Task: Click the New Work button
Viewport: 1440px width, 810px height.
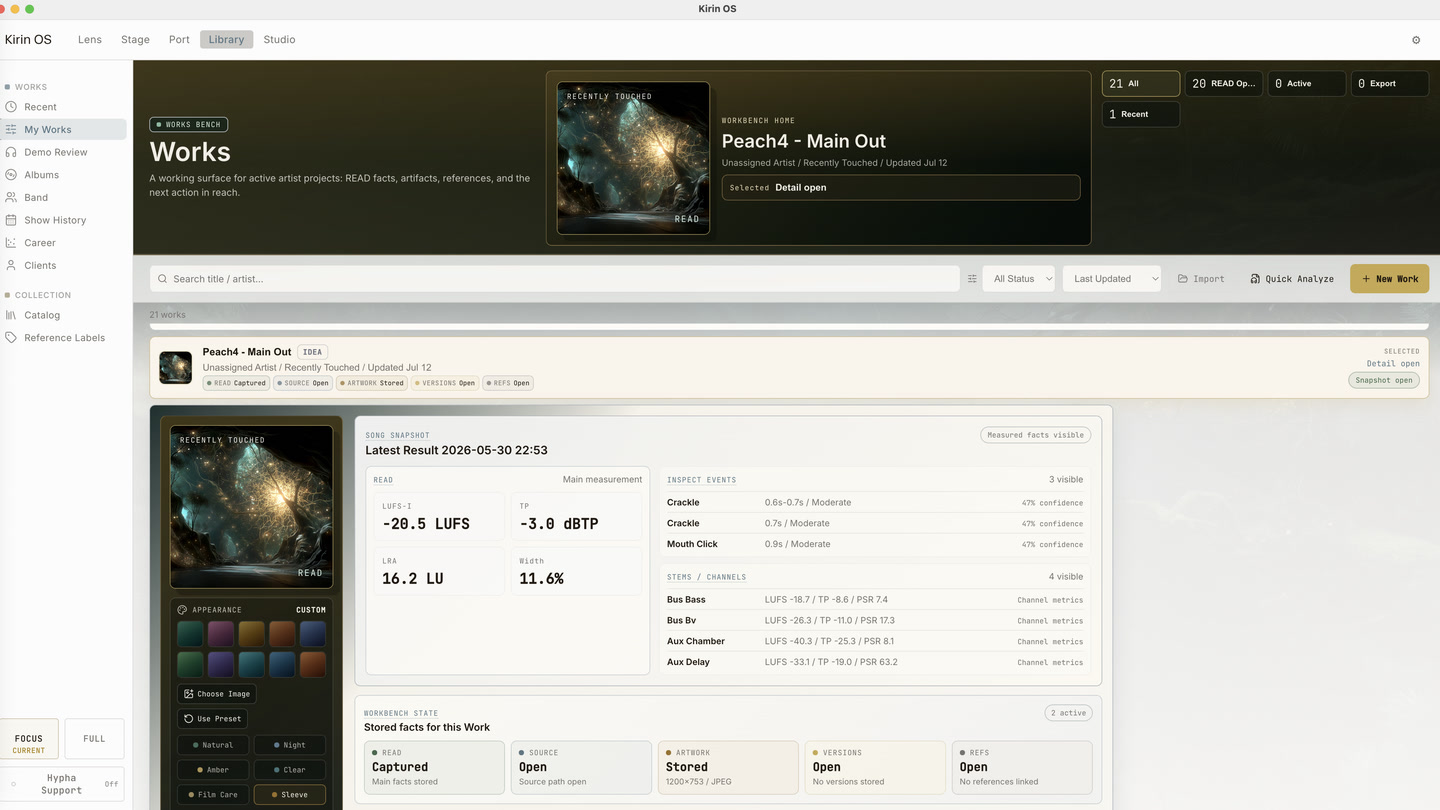Action: click(1389, 279)
